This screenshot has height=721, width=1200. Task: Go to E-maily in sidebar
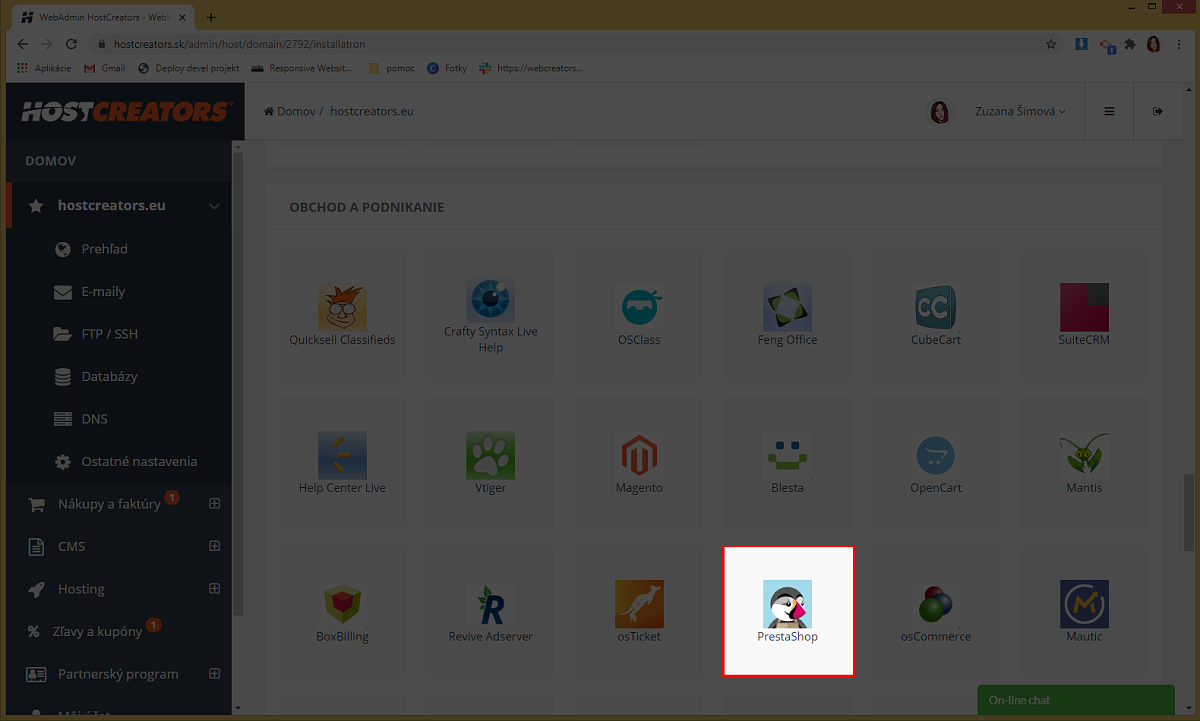pyautogui.click(x=103, y=292)
